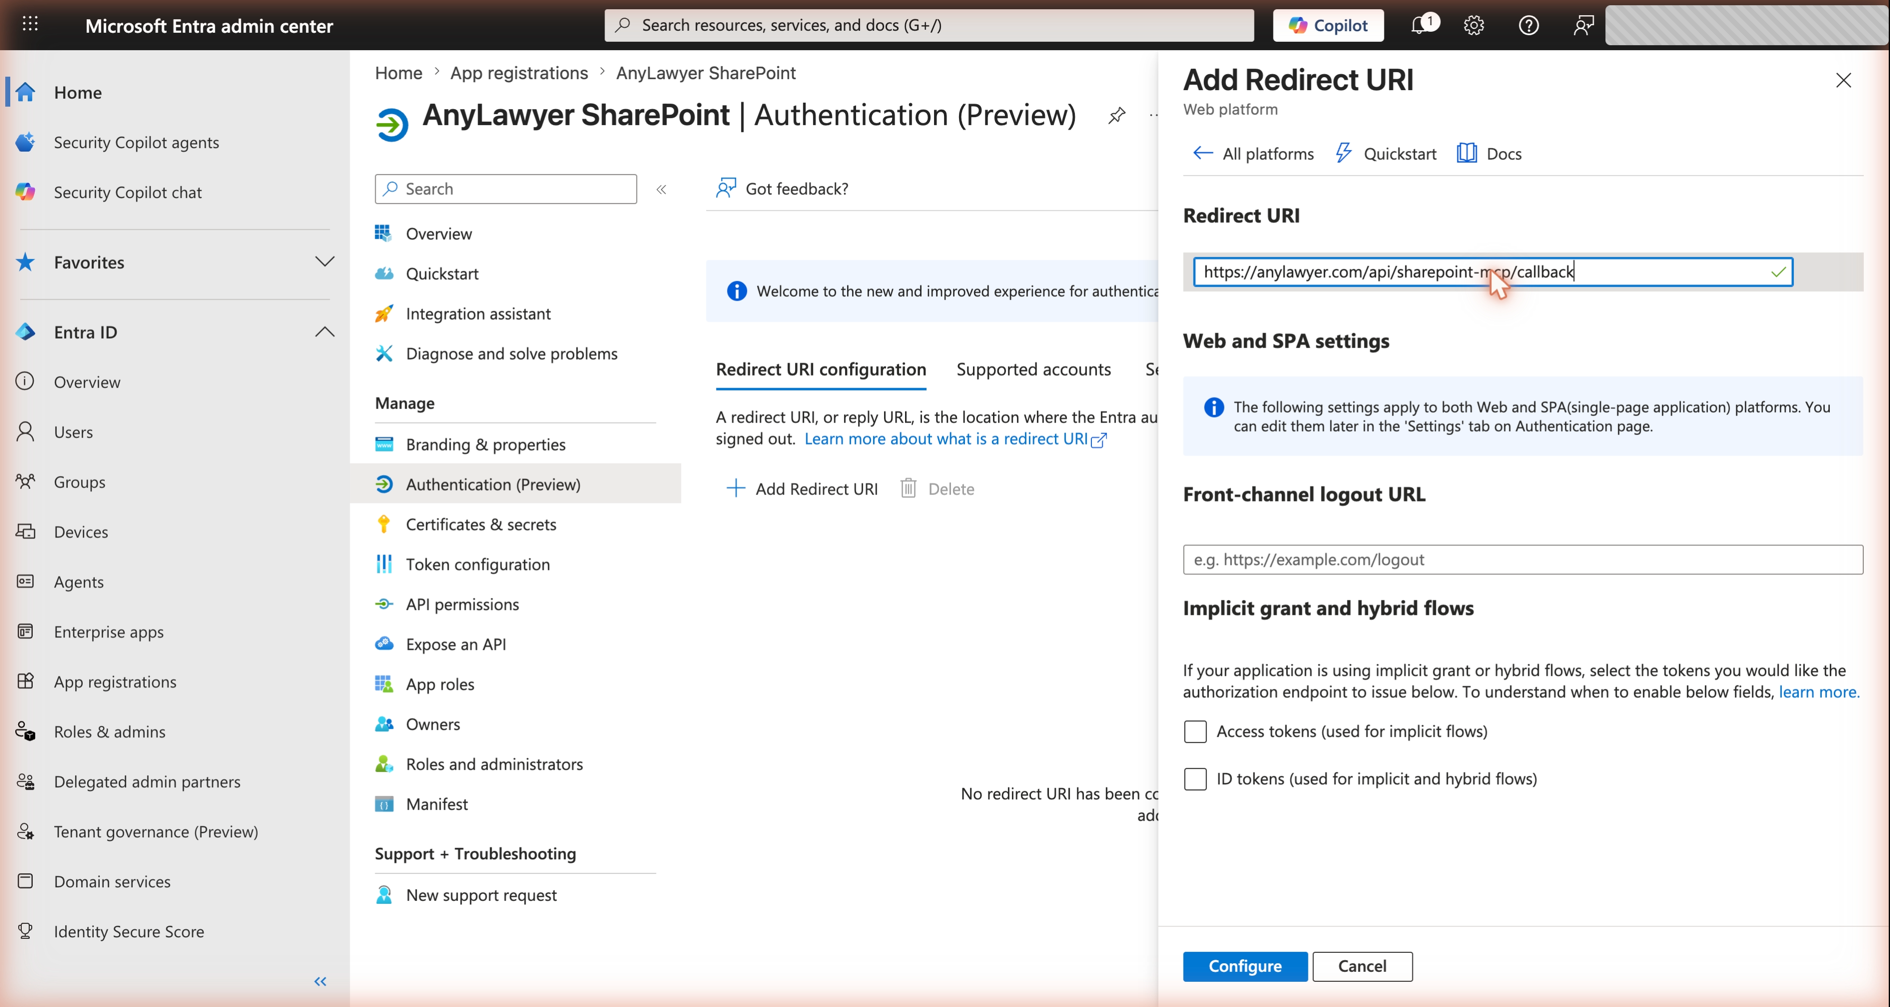Screen dimensions: 1890x1007
Task: Expand the Favorites section
Action: 324,262
